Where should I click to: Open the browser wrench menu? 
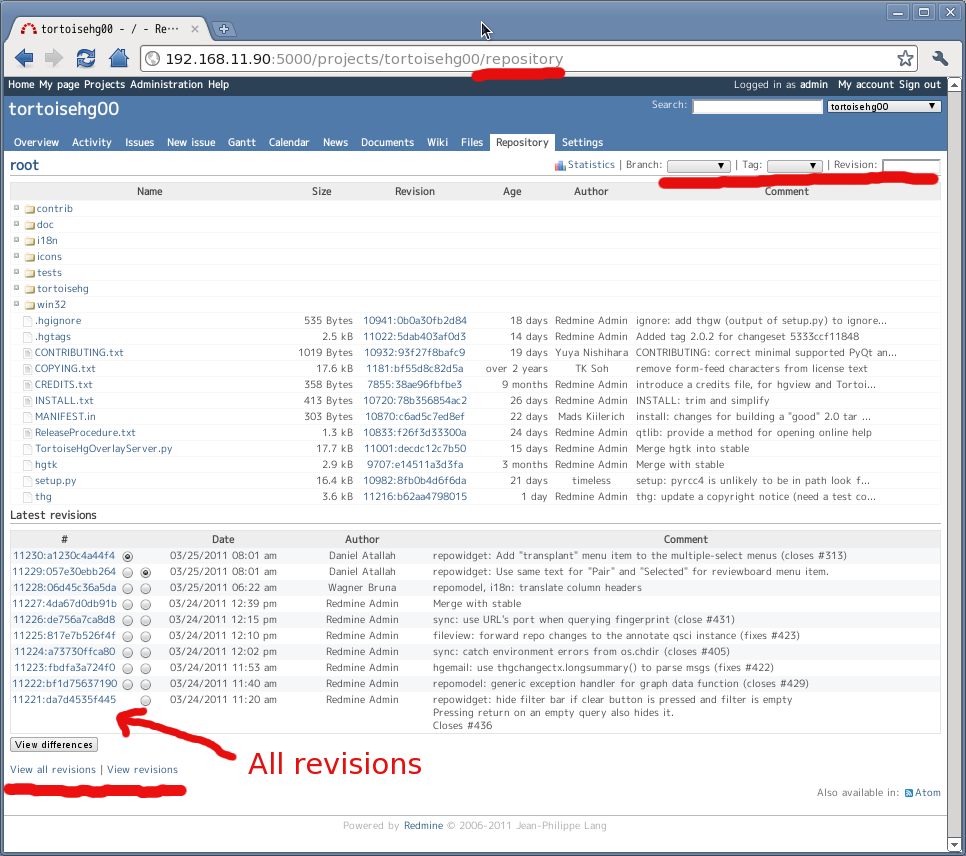pyautogui.click(x=940, y=59)
